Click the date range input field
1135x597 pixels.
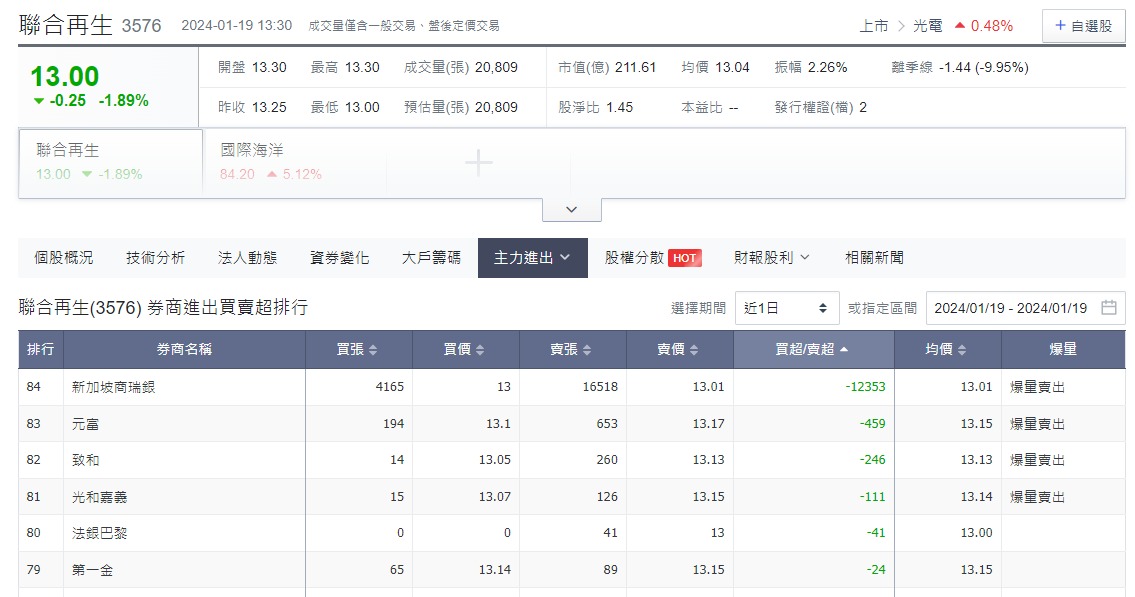click(x=1010, y=308)
